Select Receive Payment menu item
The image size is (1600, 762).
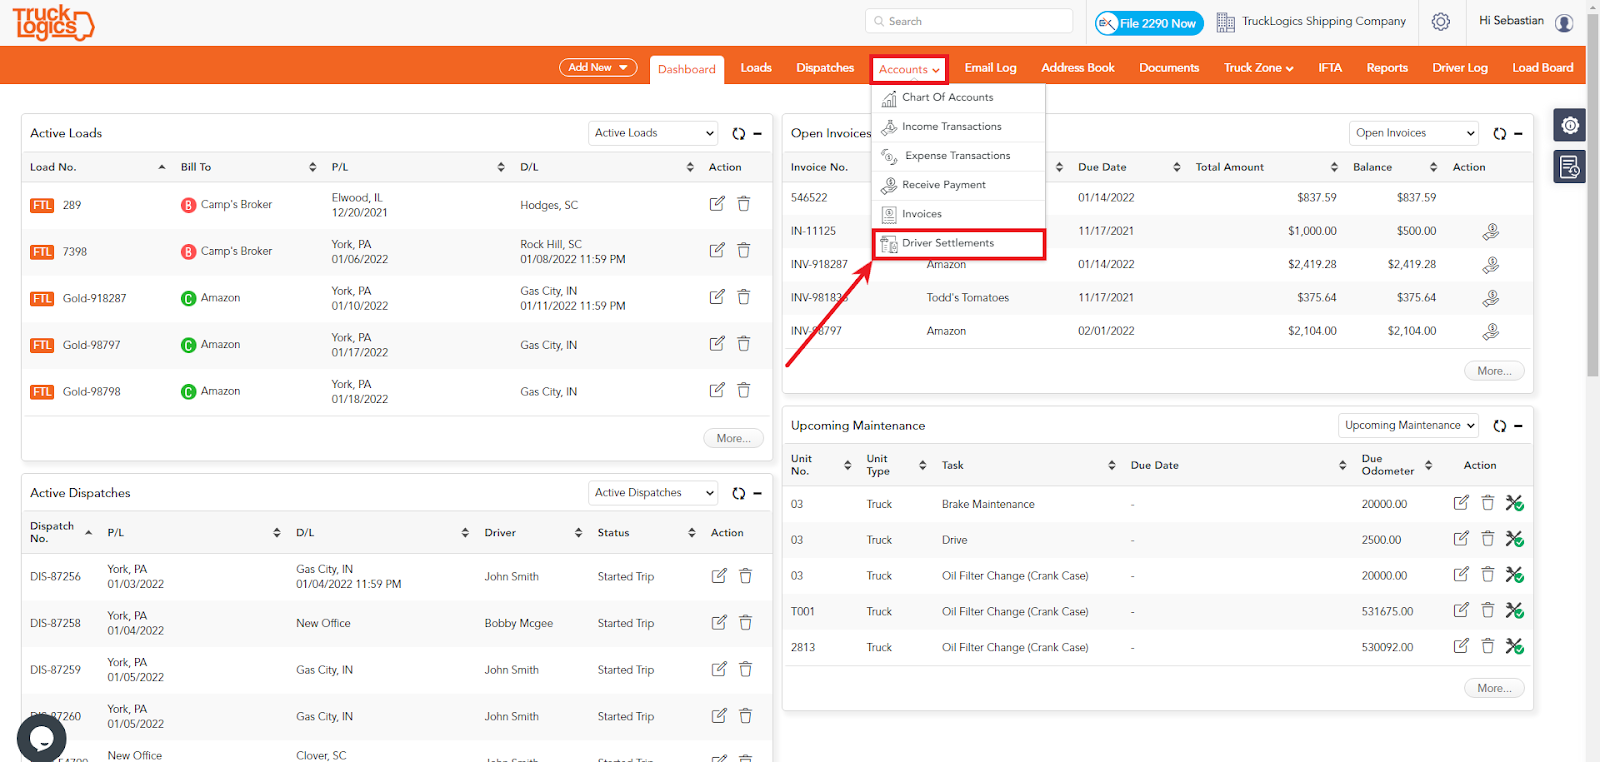point(959,185)
